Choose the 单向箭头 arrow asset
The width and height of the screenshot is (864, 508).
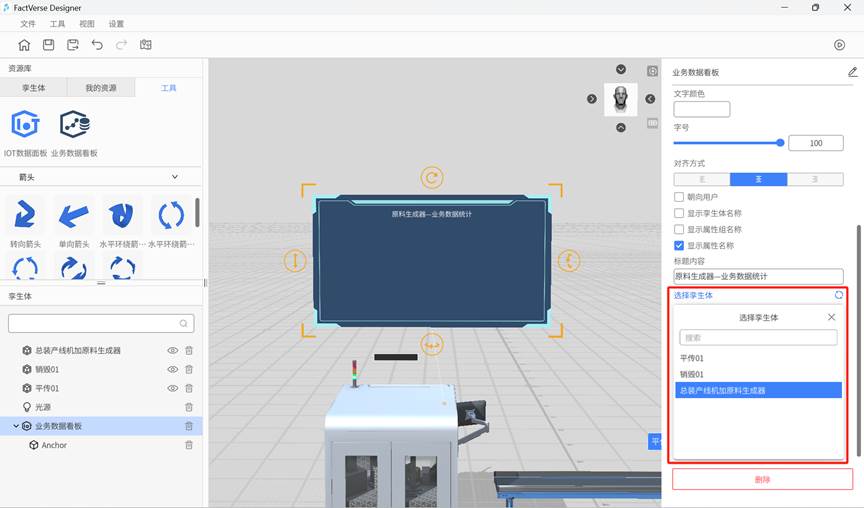(74, 214)
